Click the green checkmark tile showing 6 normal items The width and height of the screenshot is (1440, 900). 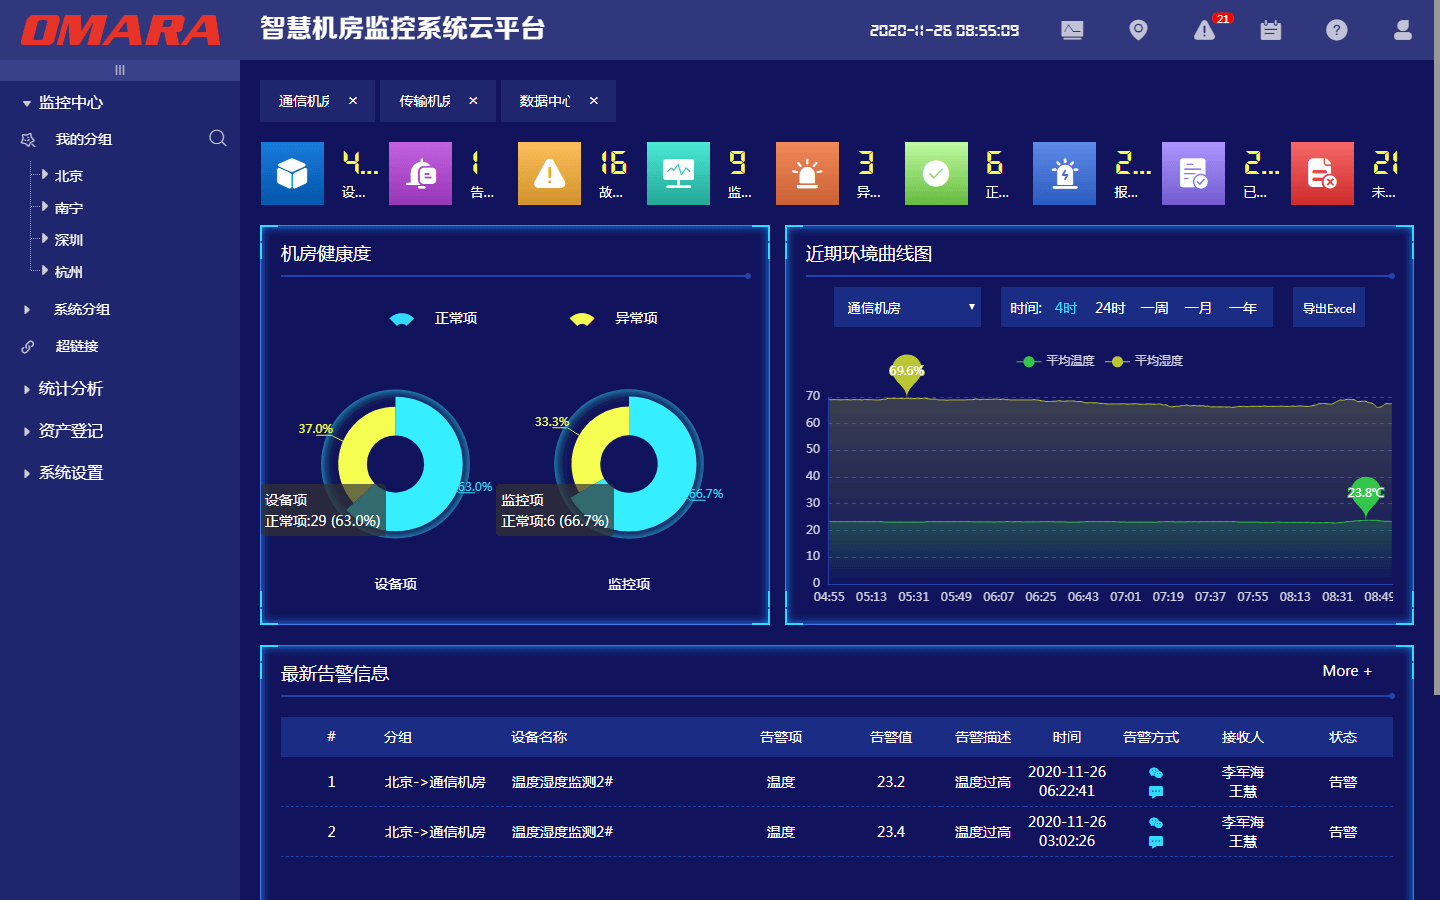pos(936,173)
